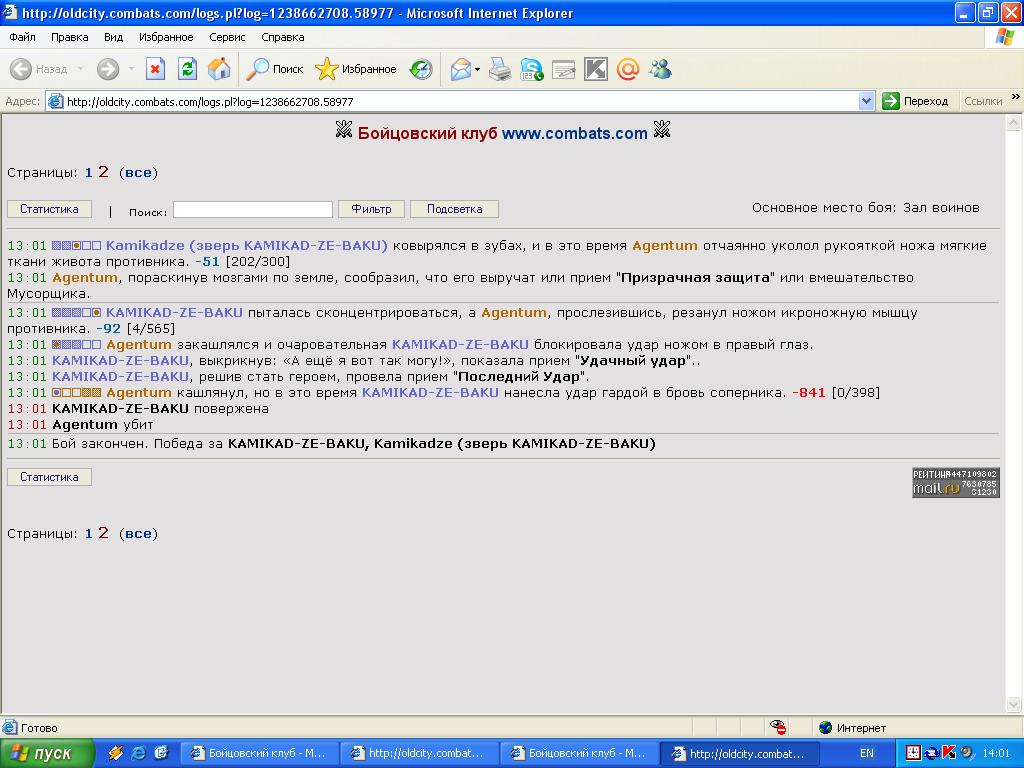
Task: Expand the Links (Ссылки) toolbar chevron
Action: (x=1016, y=97)
